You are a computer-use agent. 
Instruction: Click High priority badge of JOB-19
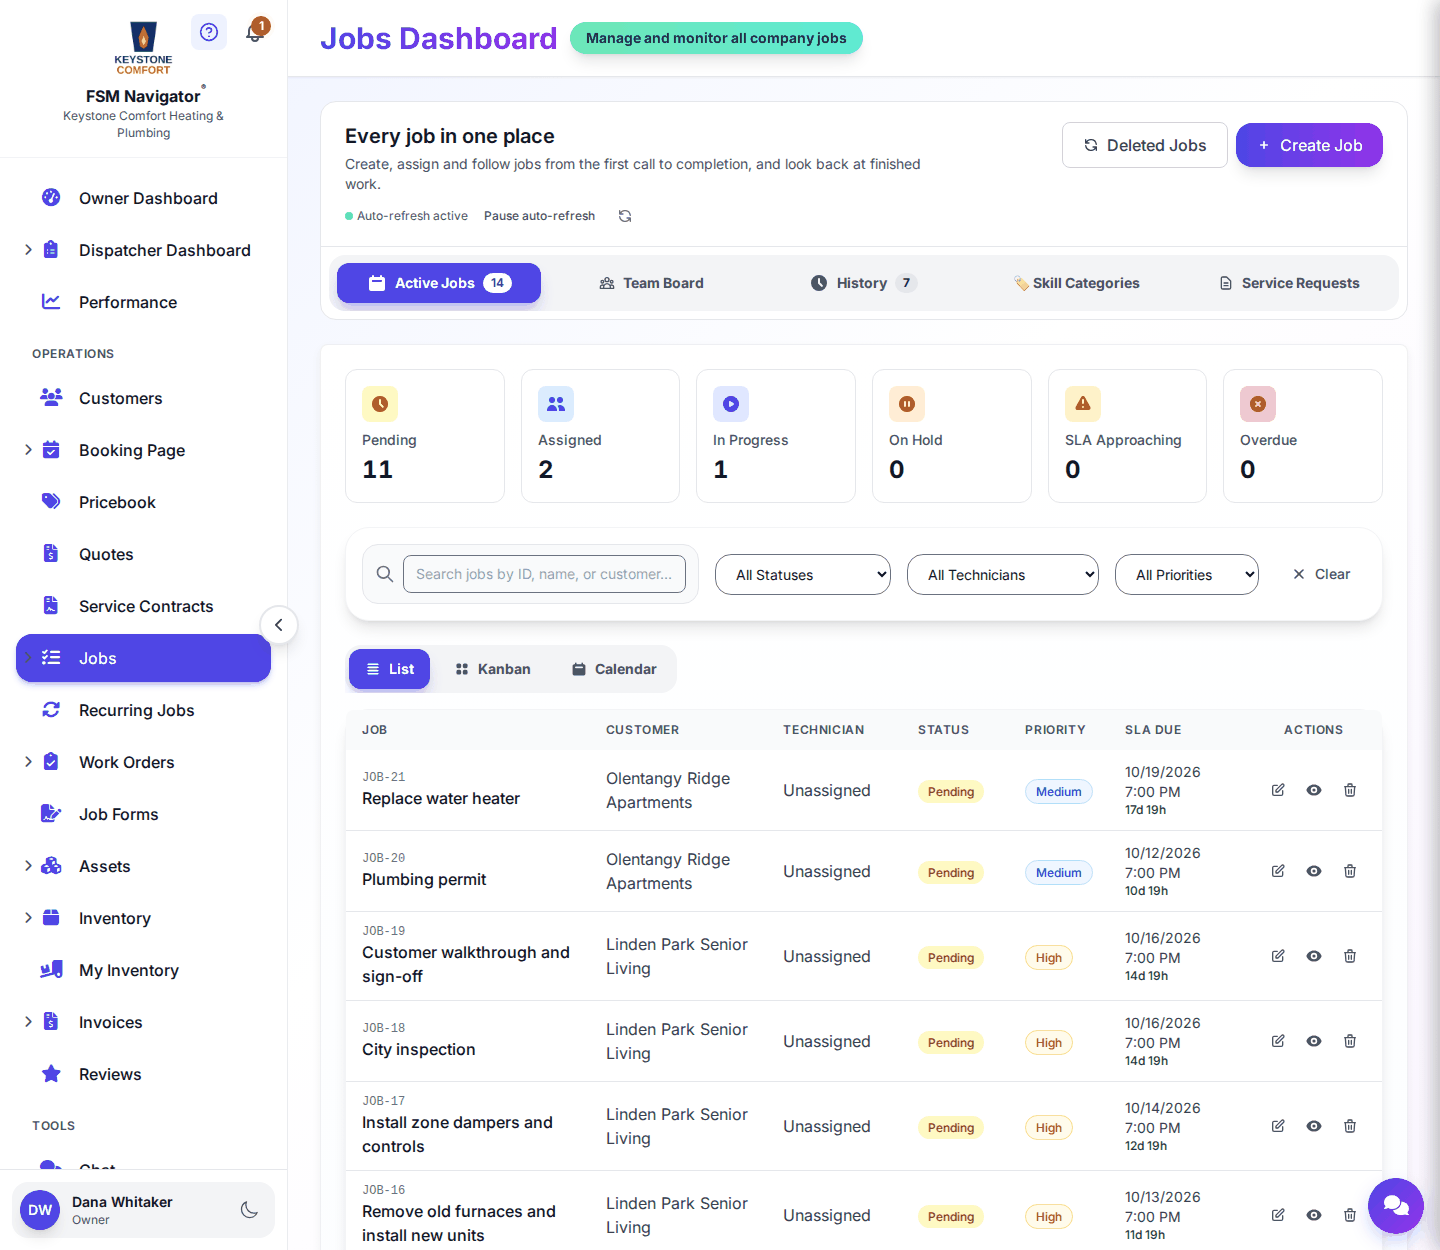tap(1049, 957)
